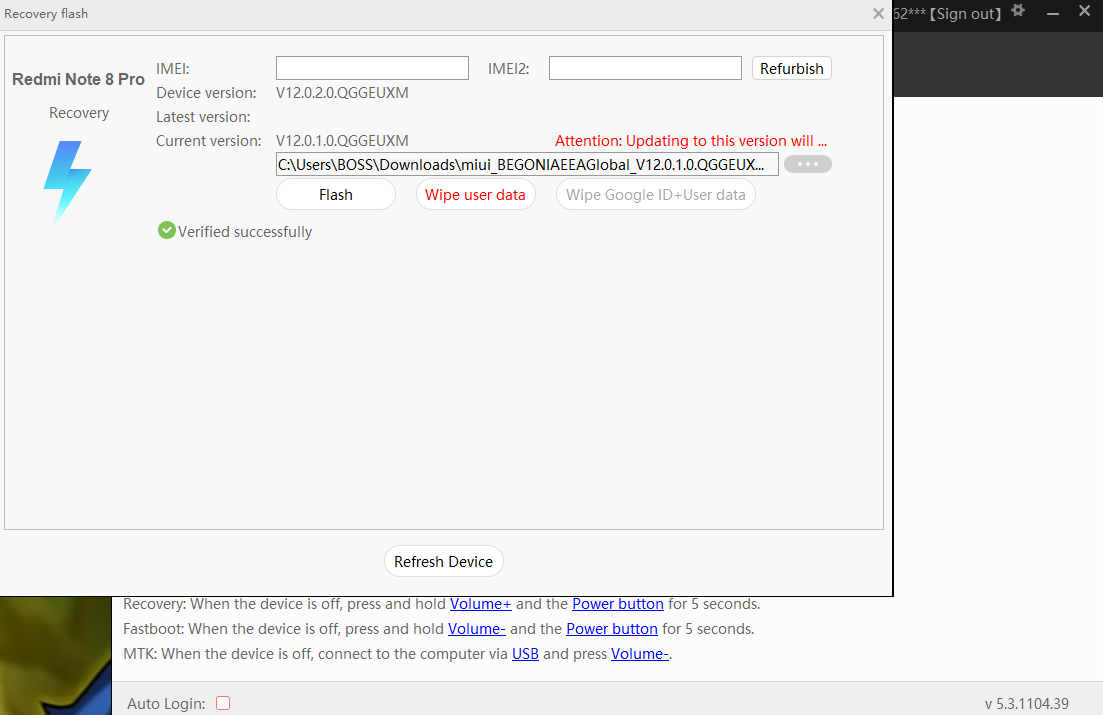The width and height of the screenshot is (1103, 715).
Task: Click the Sign out link
Action: pos(967,14)
